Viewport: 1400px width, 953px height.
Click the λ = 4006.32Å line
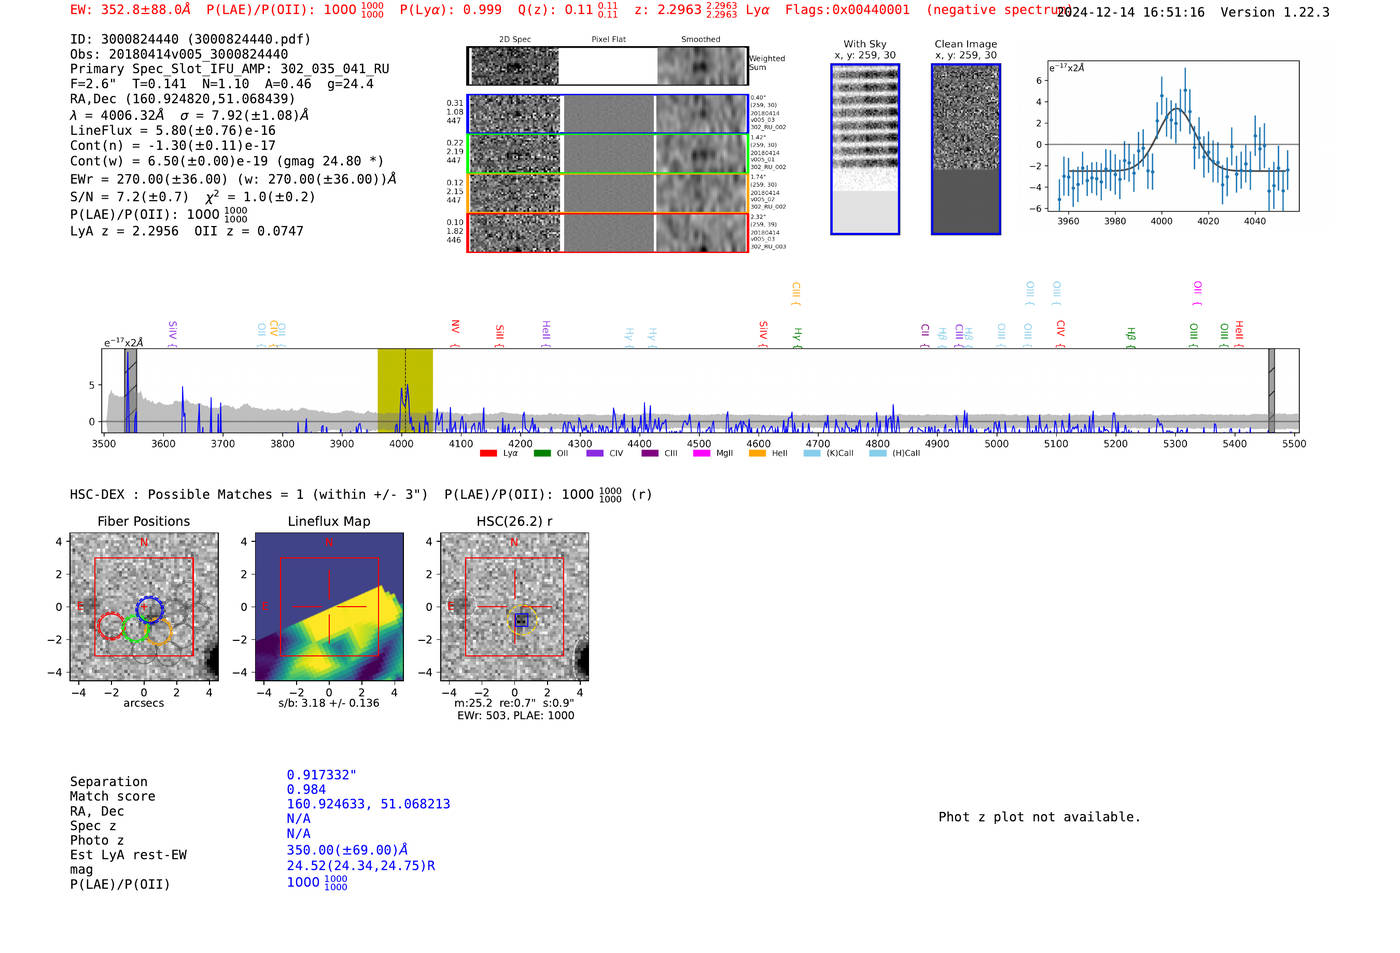click(x=189, y=115)
